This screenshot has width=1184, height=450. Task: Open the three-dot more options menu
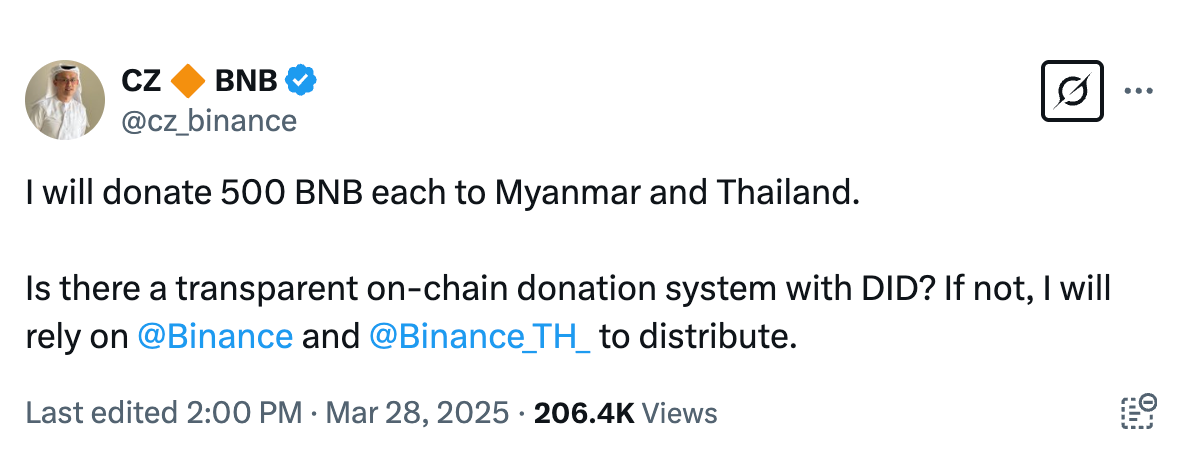(1139, 91)
